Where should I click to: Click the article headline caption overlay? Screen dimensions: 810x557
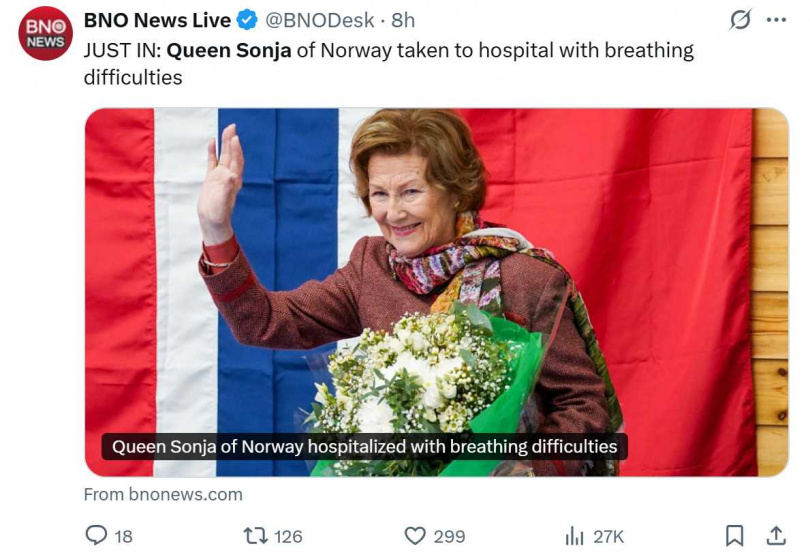(364, 446)
